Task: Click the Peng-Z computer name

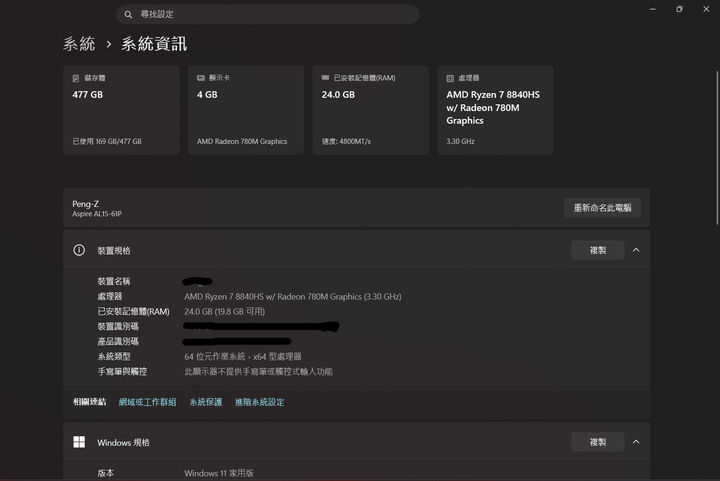Action: click(x=85, y=204)
